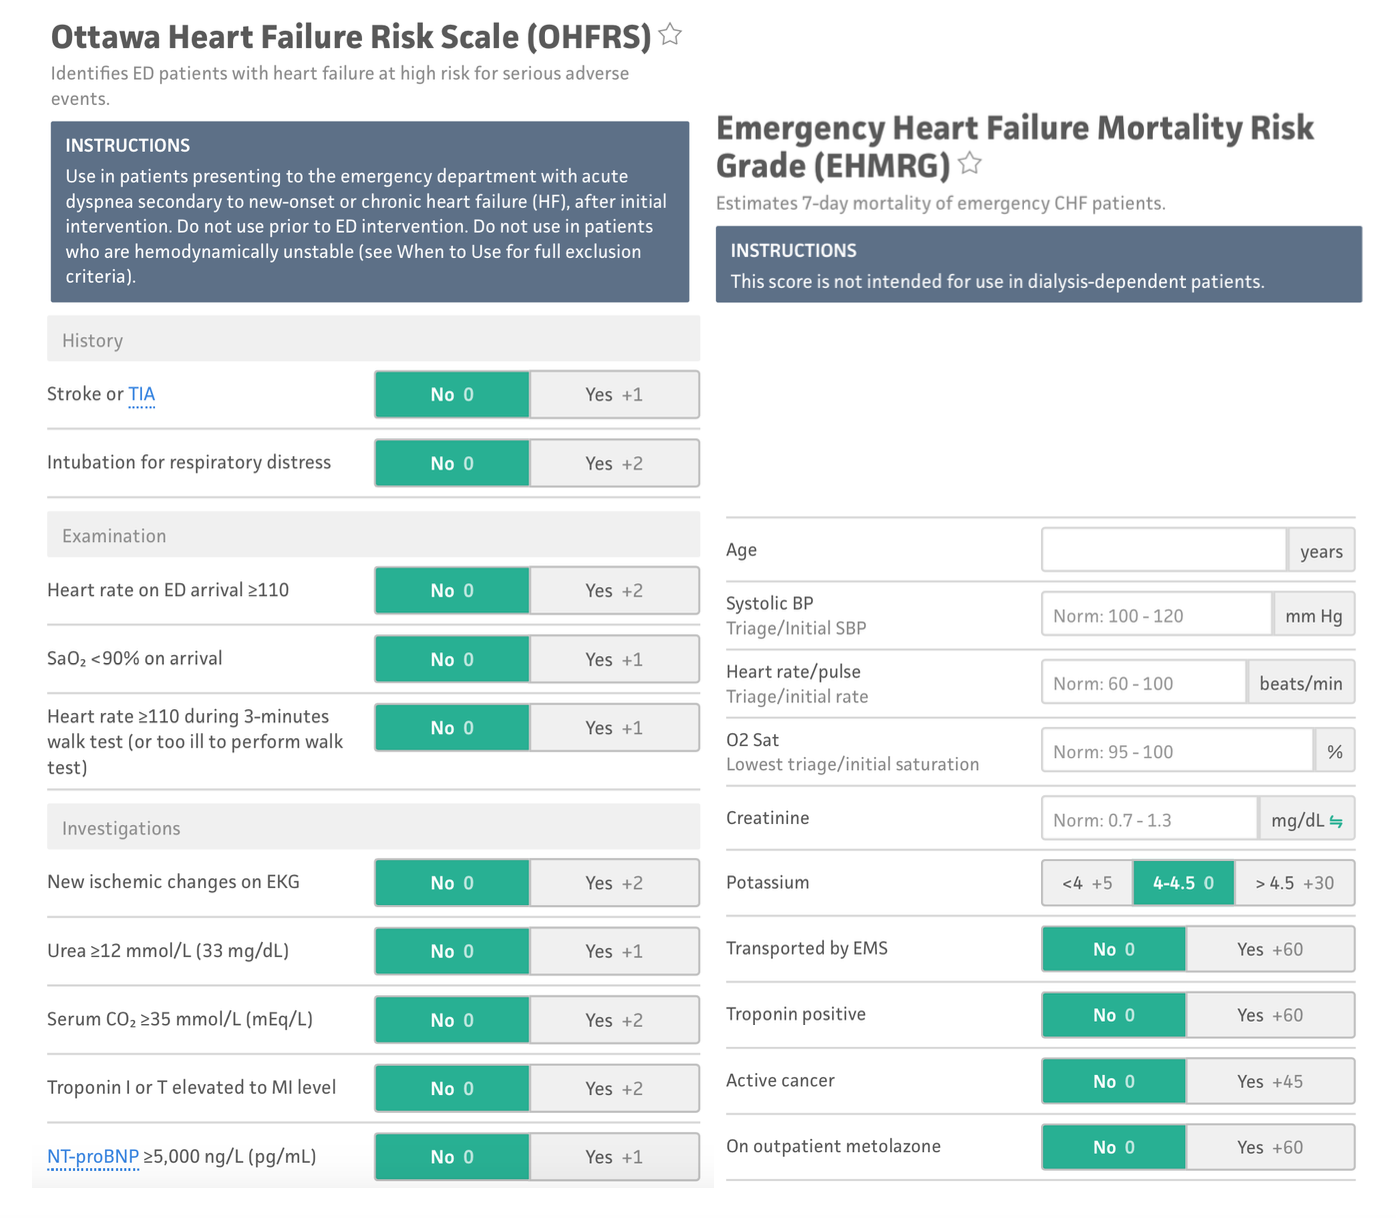Select Yes +60 for Transported by EMS
Screen dimensions: 1396x1218
pos(1270,949)
